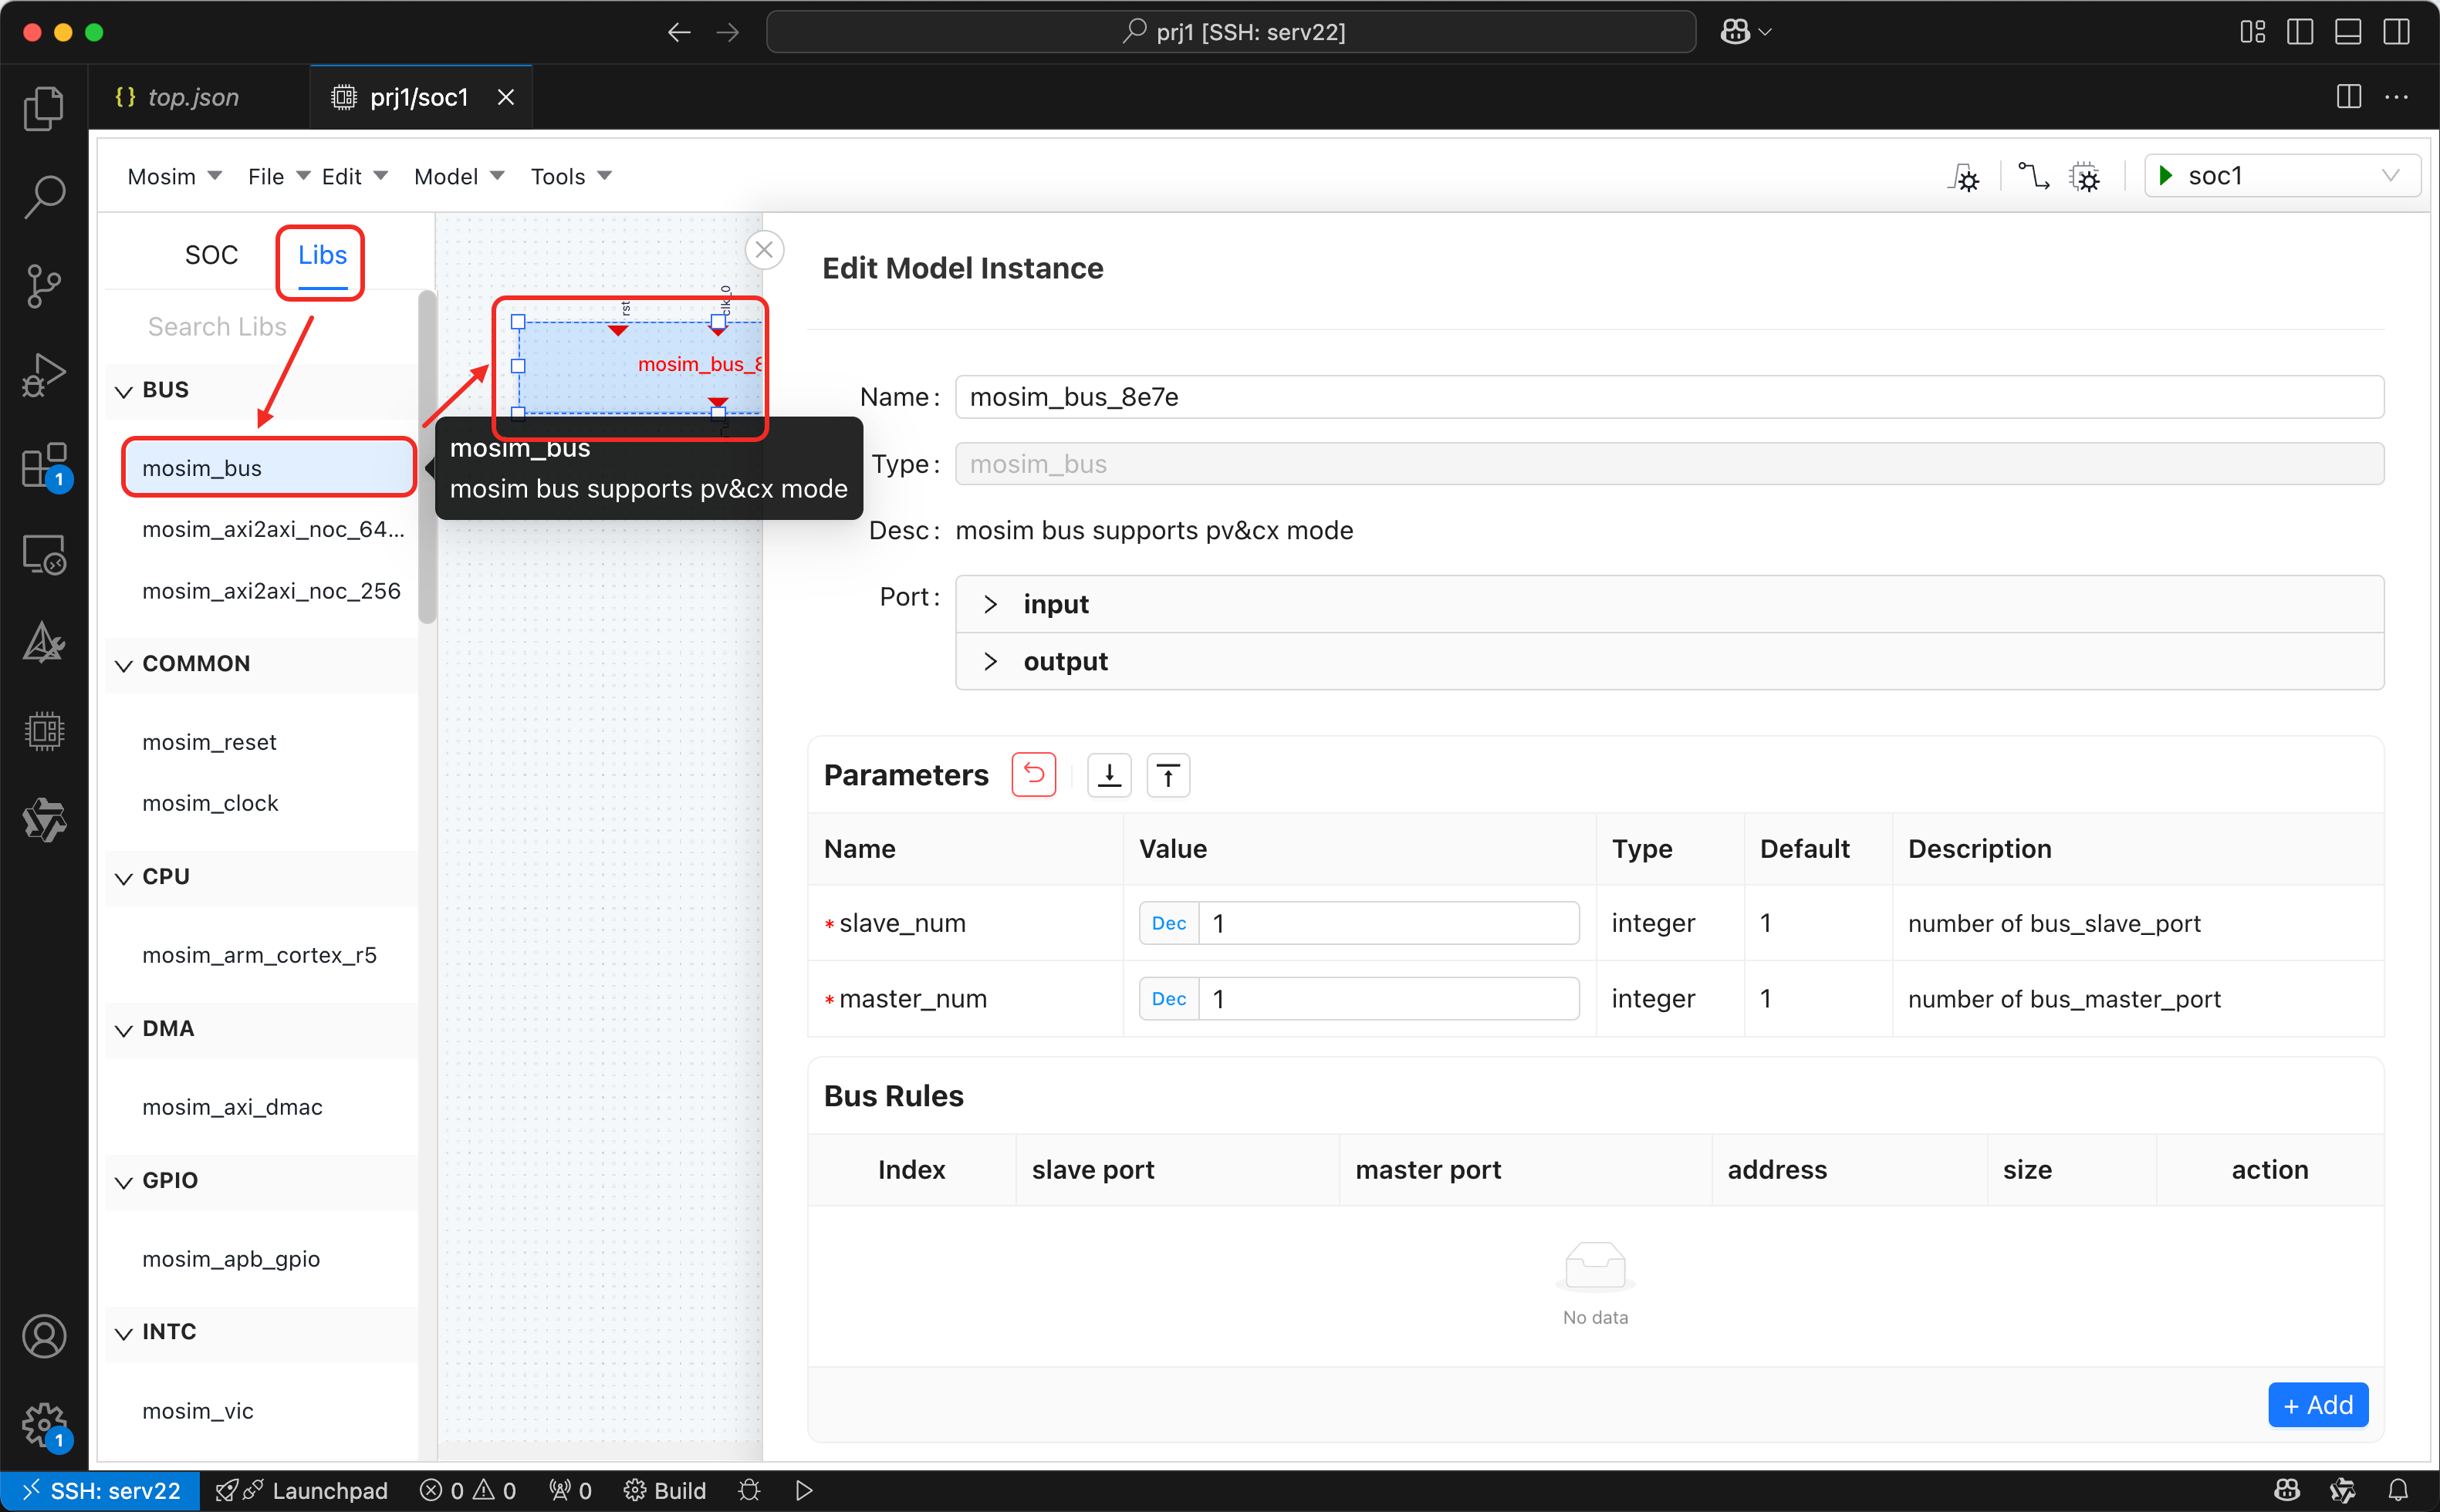Click the prj1 command center search box
This screenshot has height=1512, width=2440.
click(x=1231, y=32)
